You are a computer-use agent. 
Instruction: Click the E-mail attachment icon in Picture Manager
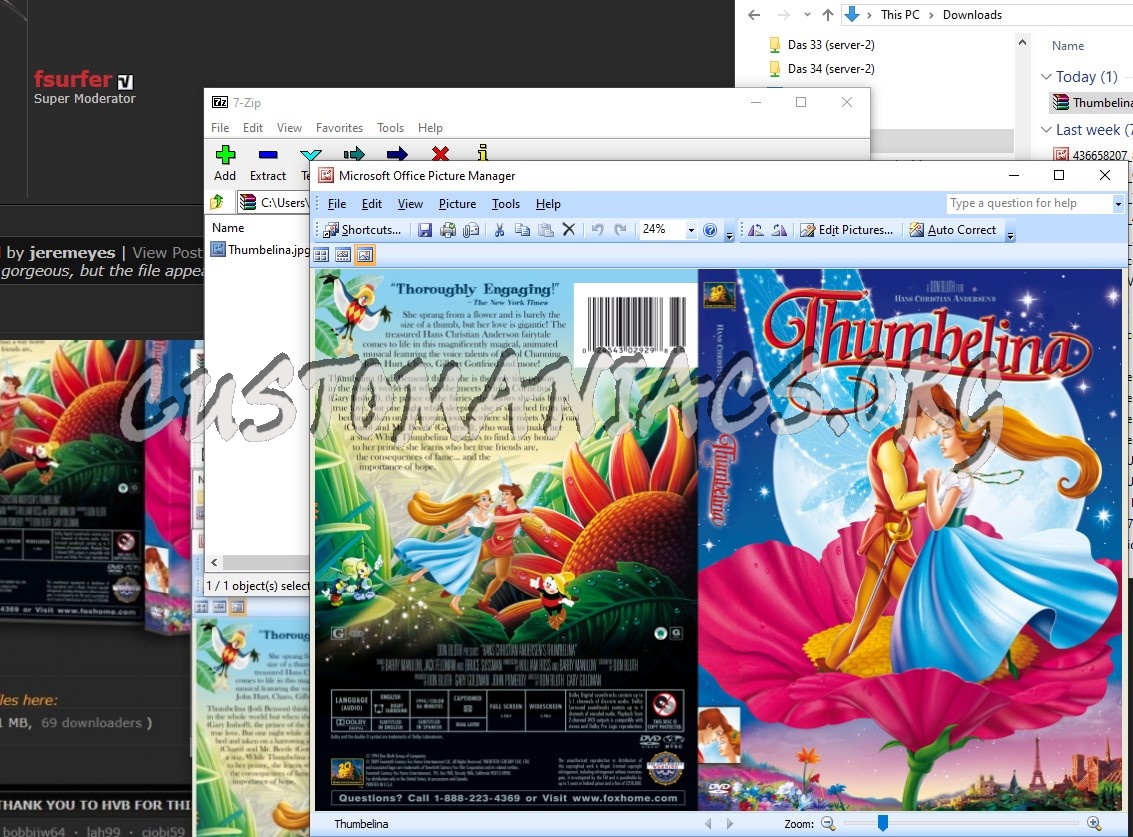[471, 230]
